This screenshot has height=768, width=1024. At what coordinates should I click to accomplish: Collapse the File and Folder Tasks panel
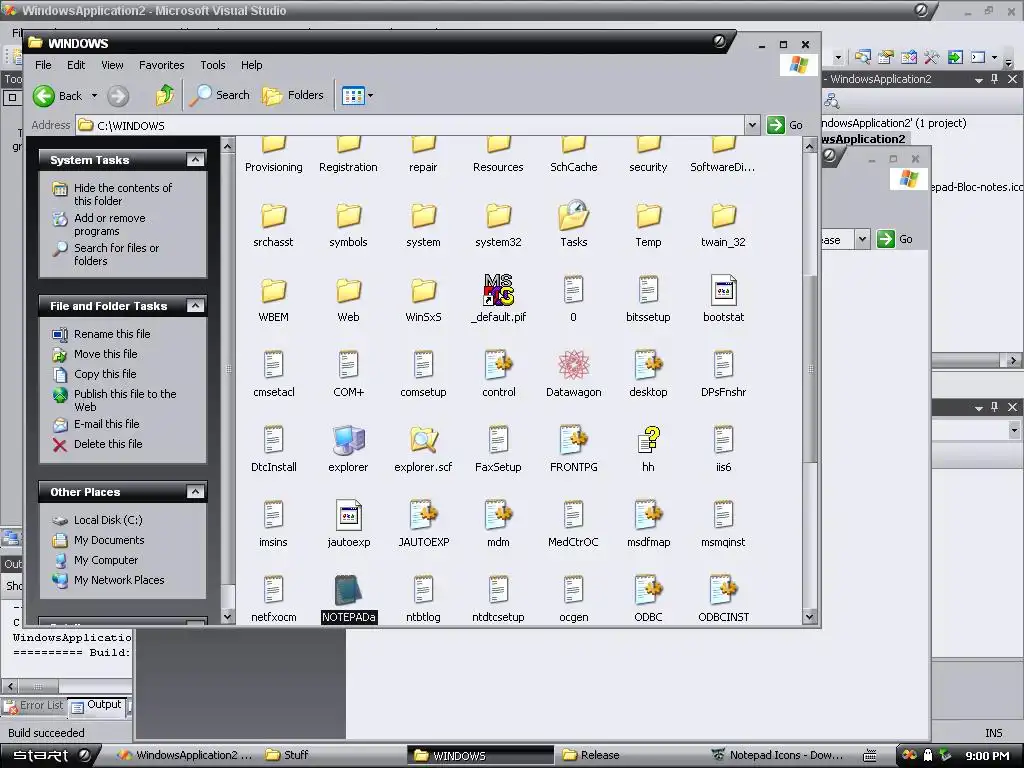click(195, 306)
